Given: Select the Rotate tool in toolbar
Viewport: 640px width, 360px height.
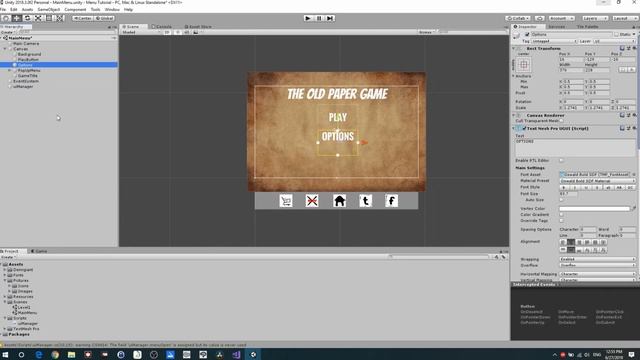Looking at the screenshot, I should tap(27, 18).
